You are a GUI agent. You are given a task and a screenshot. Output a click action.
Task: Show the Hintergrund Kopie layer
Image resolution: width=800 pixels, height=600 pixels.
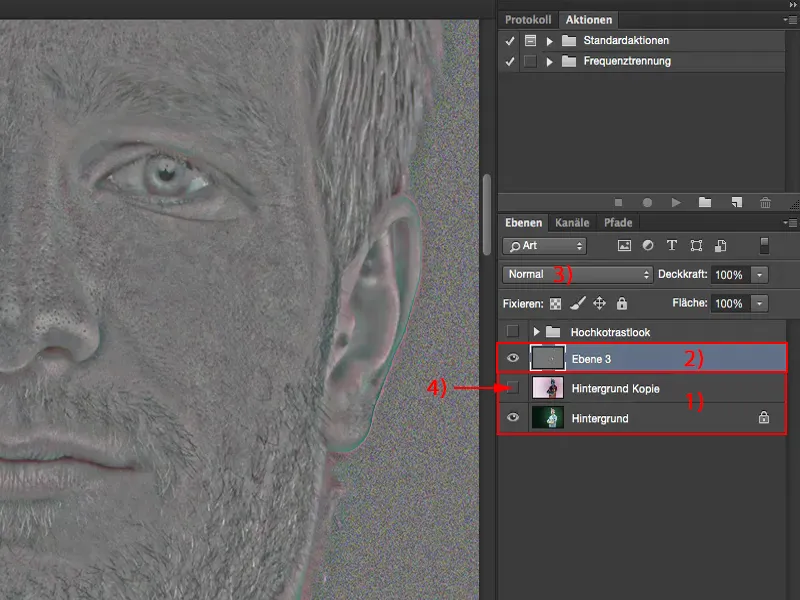513,388
